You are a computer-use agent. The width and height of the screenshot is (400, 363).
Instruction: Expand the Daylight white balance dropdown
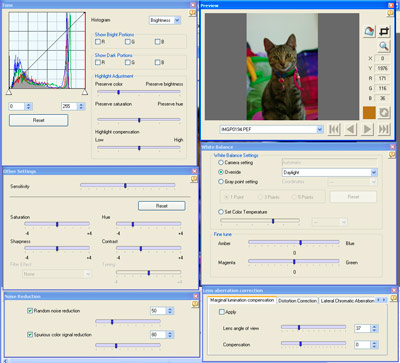point(330,172)
